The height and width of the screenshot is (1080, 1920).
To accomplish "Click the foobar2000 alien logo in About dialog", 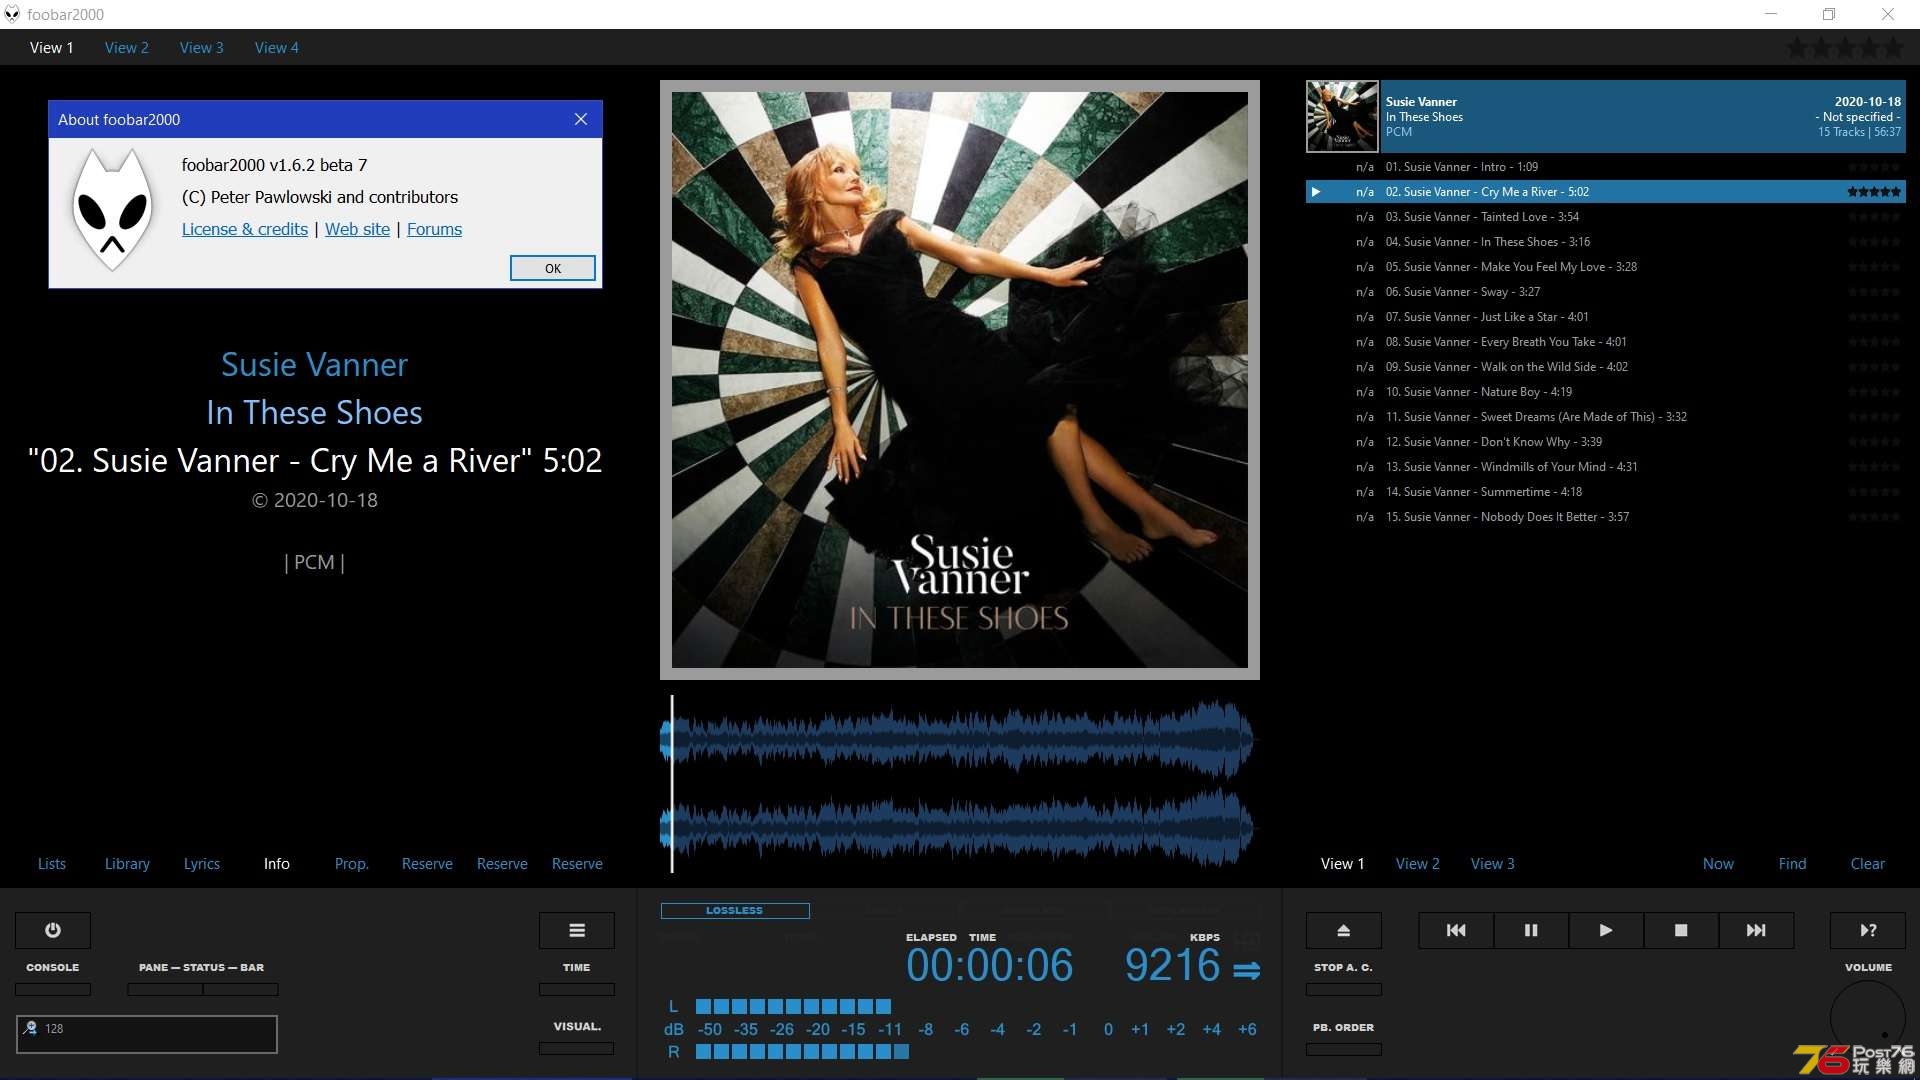I will click(x=112, y=210).
